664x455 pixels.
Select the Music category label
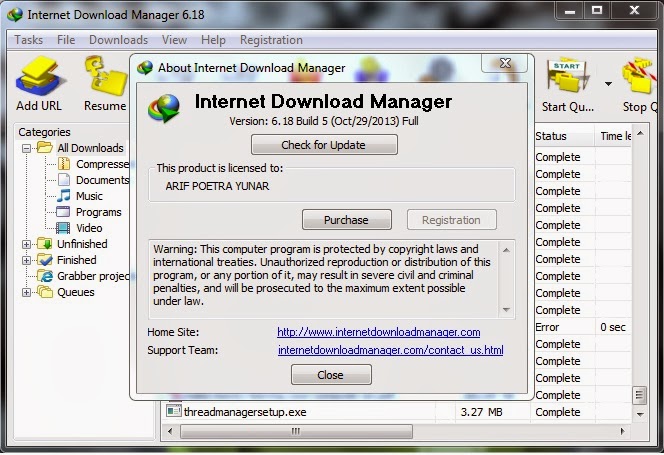pyautogui.click(x=89, y=196)
